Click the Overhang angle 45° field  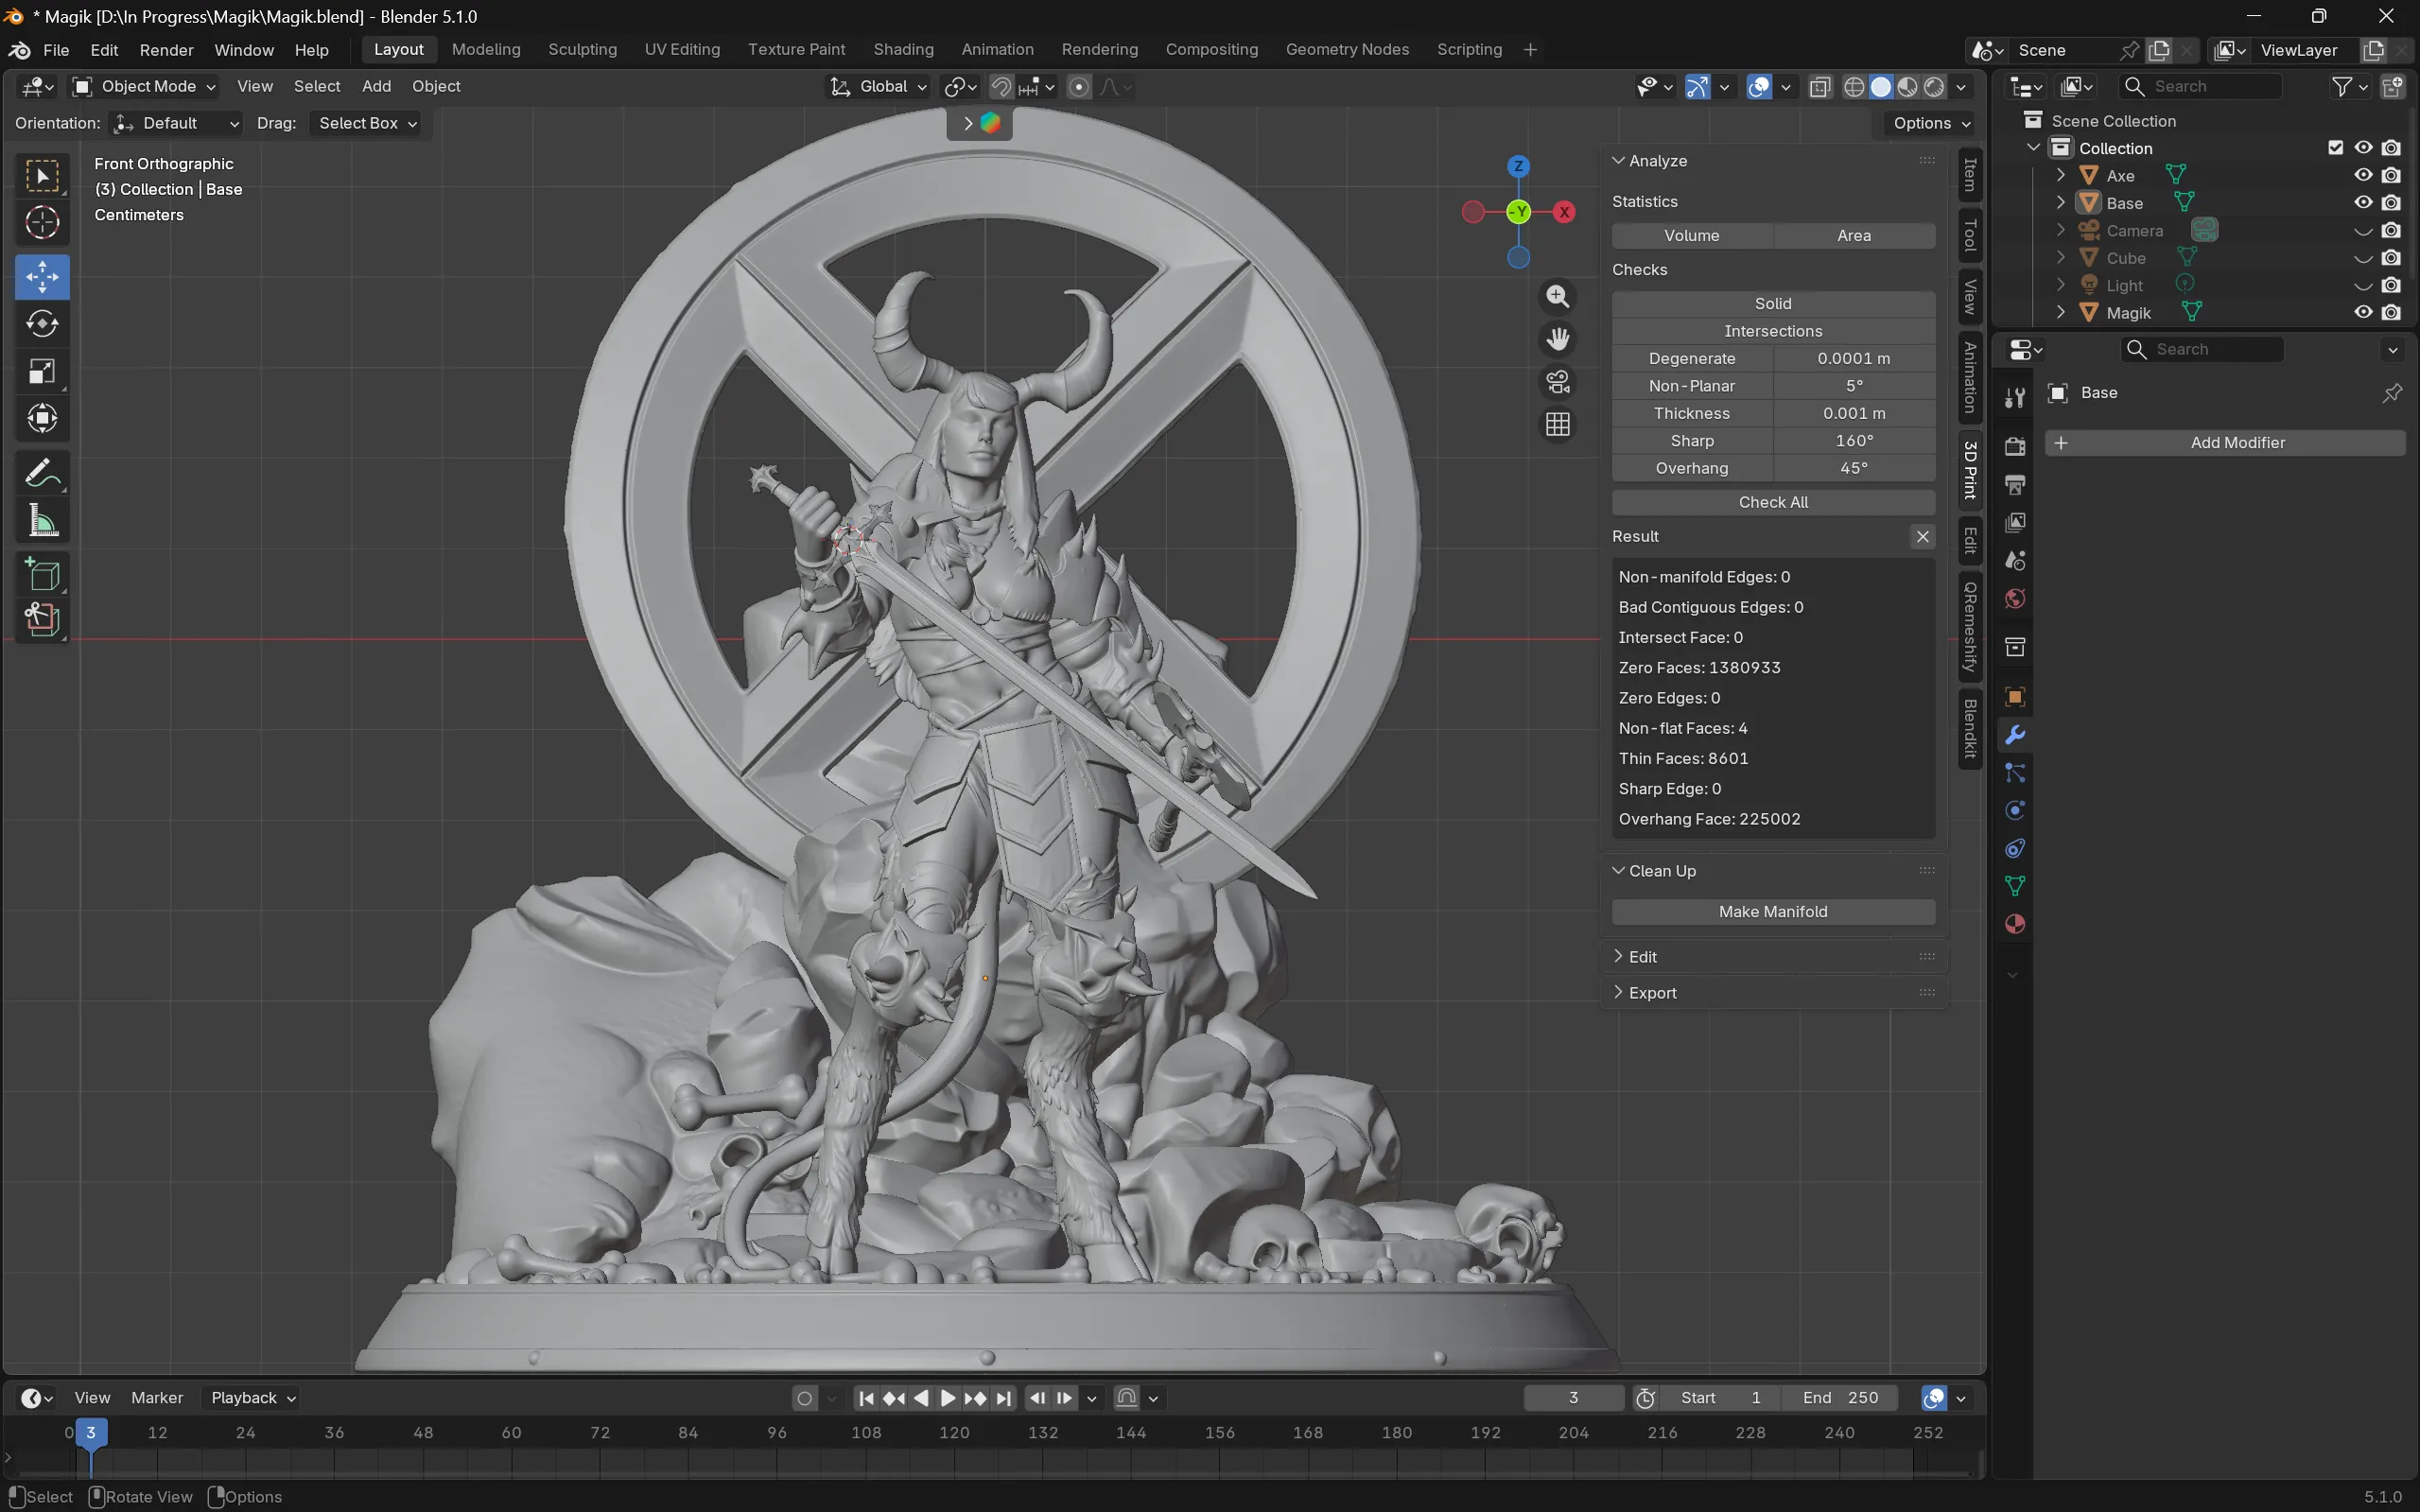click(x=1853, y=468)
